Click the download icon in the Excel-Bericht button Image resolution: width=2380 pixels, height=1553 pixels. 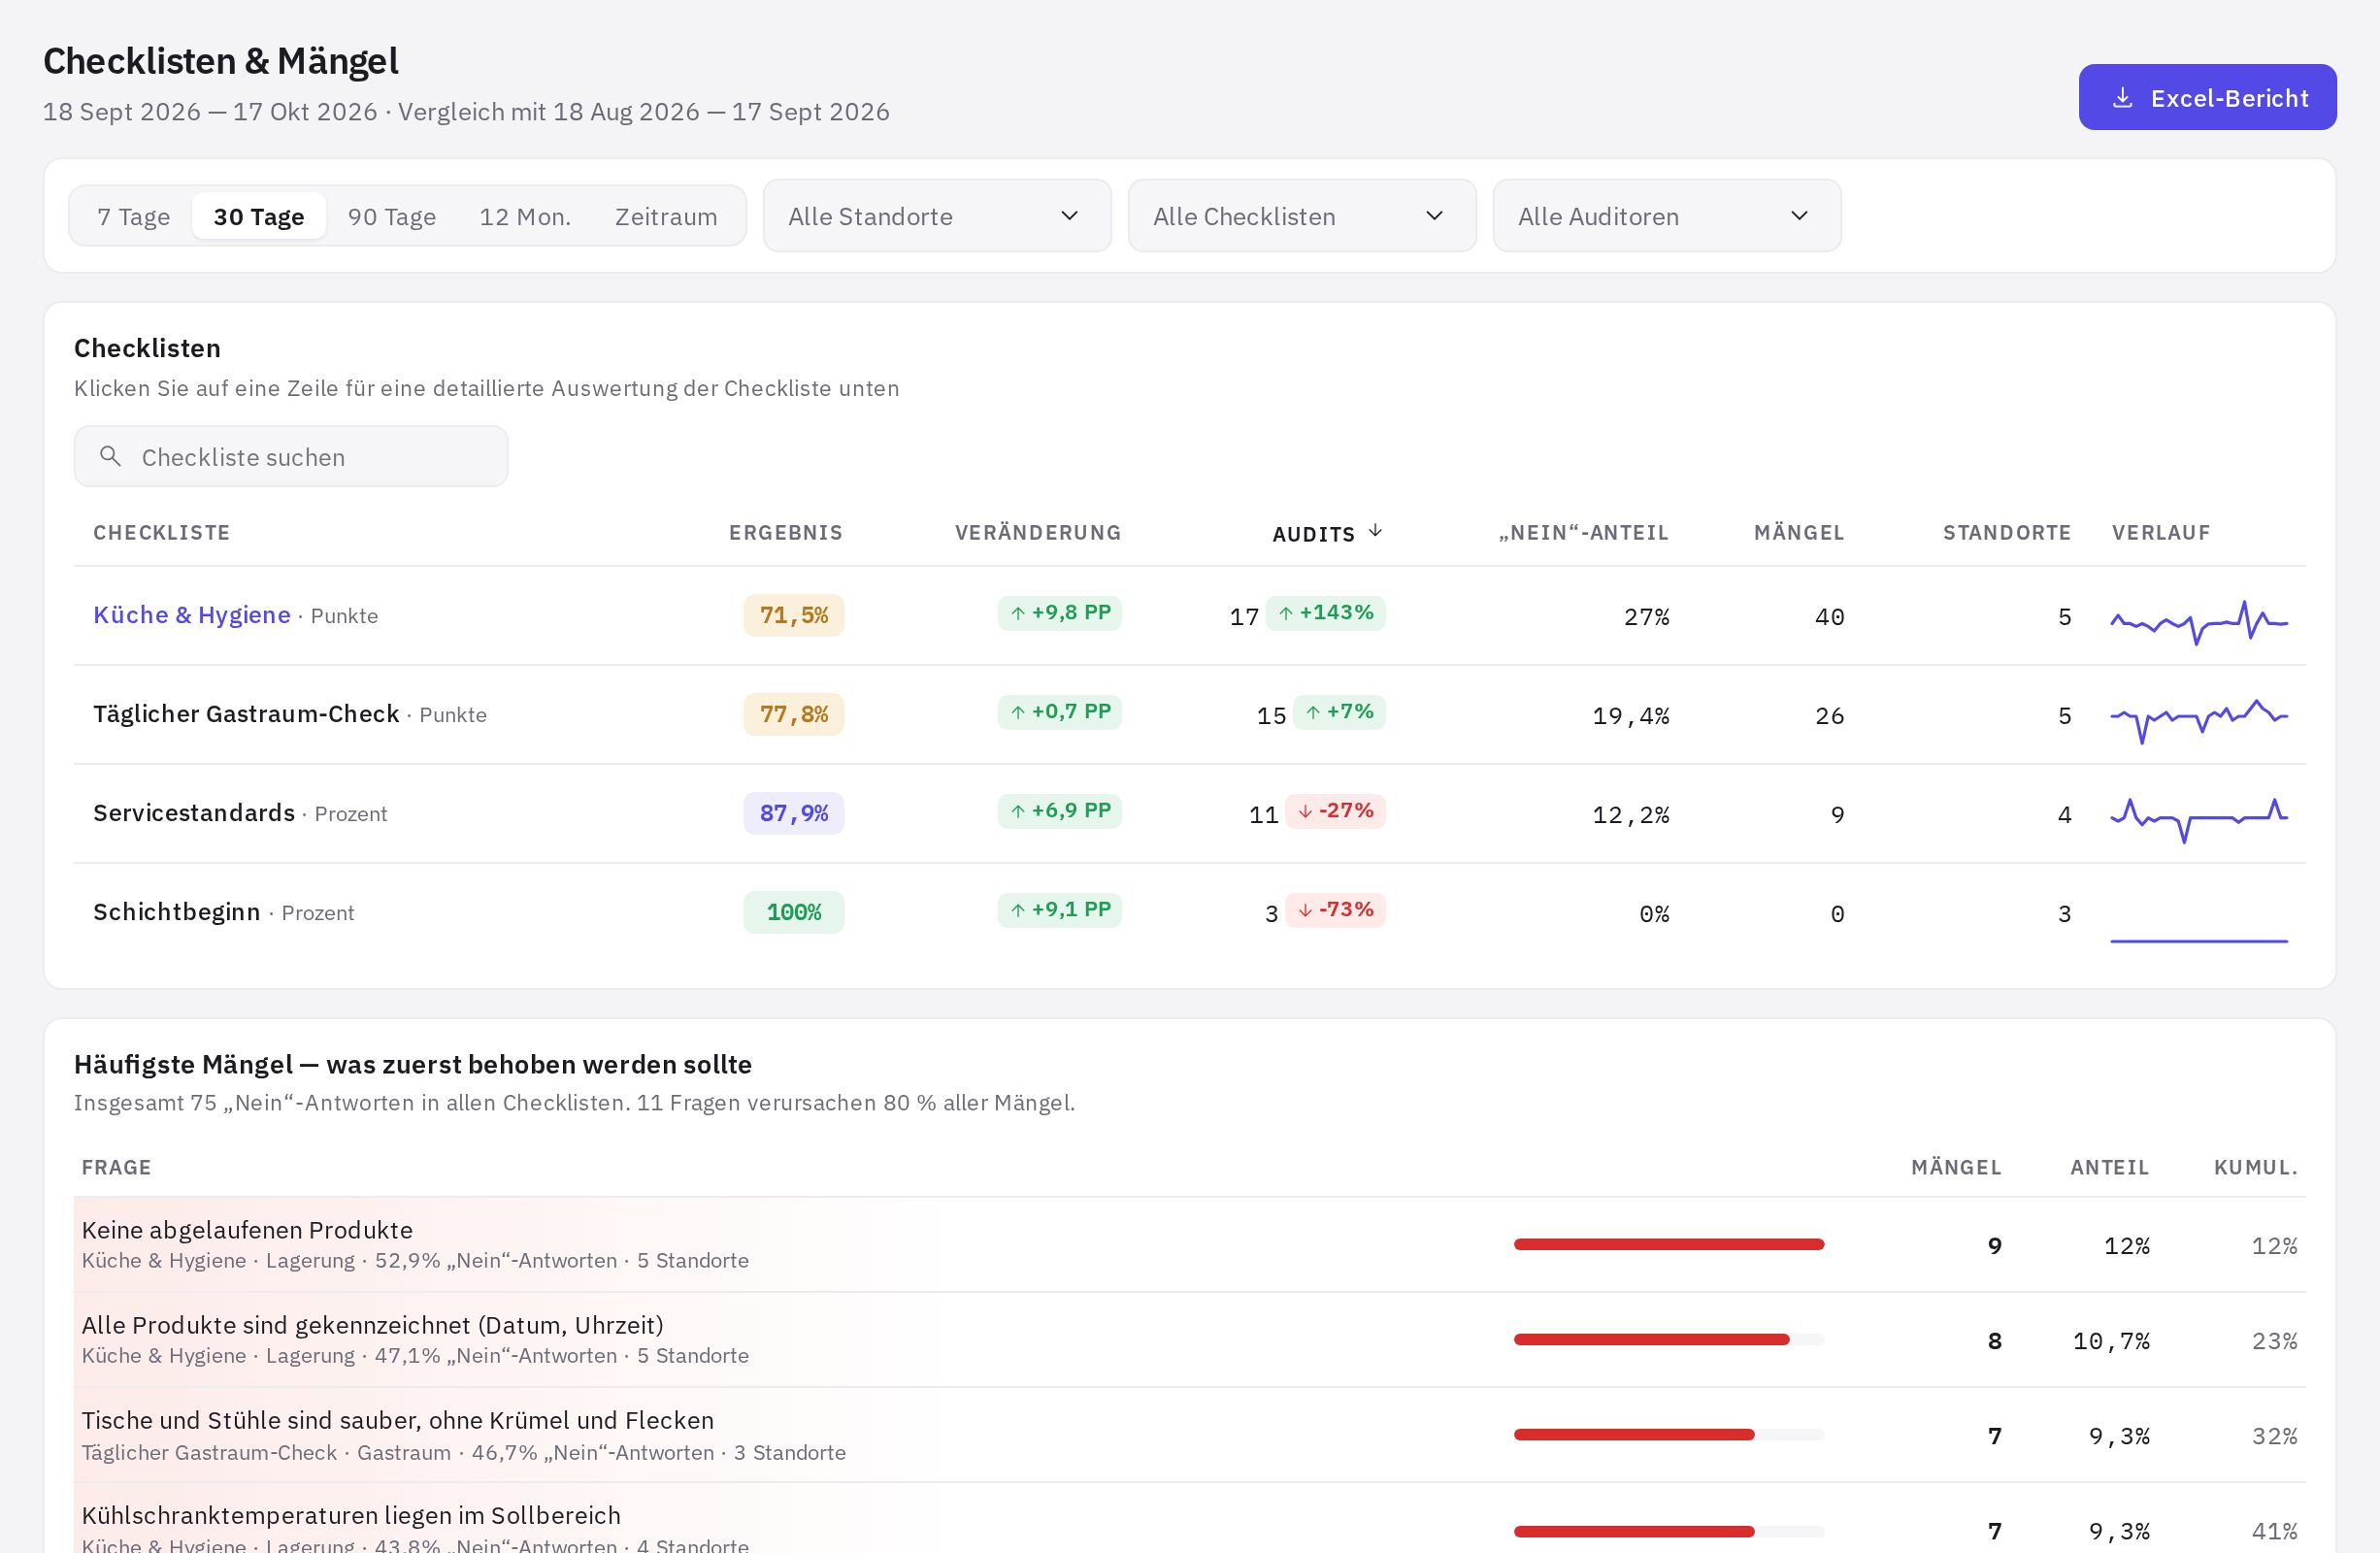pyautogui.click(x=2122, y=98)
